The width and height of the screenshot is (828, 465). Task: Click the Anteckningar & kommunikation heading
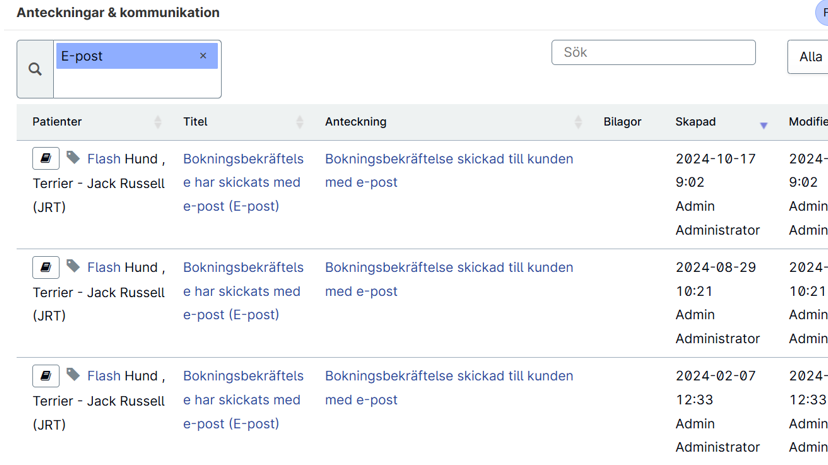point(118,13)
